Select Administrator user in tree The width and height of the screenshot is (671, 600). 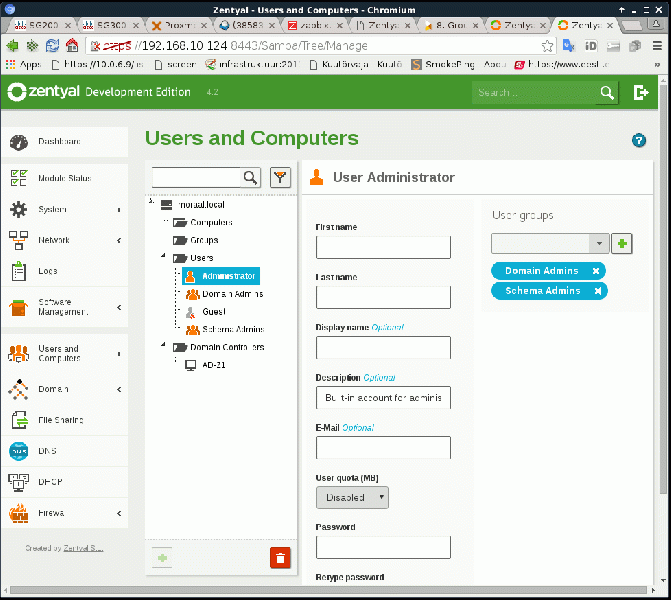[221, 276]
